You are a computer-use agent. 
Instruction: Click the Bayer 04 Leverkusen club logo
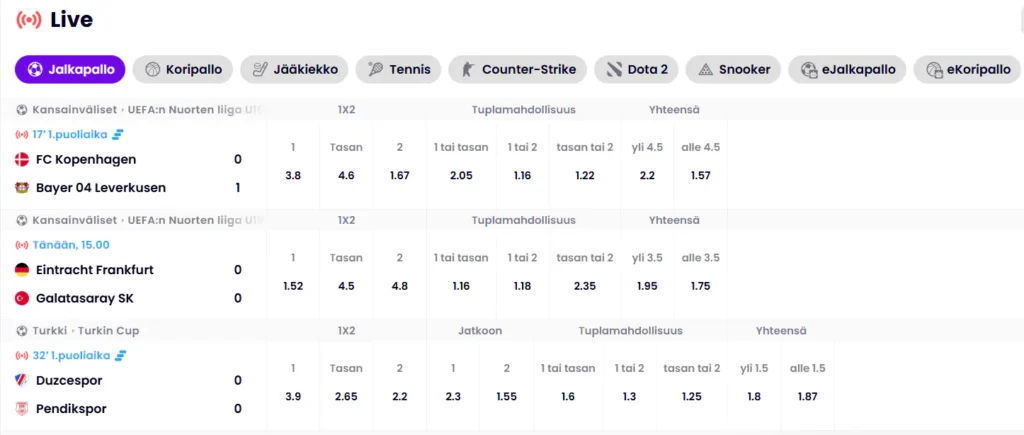tap(22, 187)
